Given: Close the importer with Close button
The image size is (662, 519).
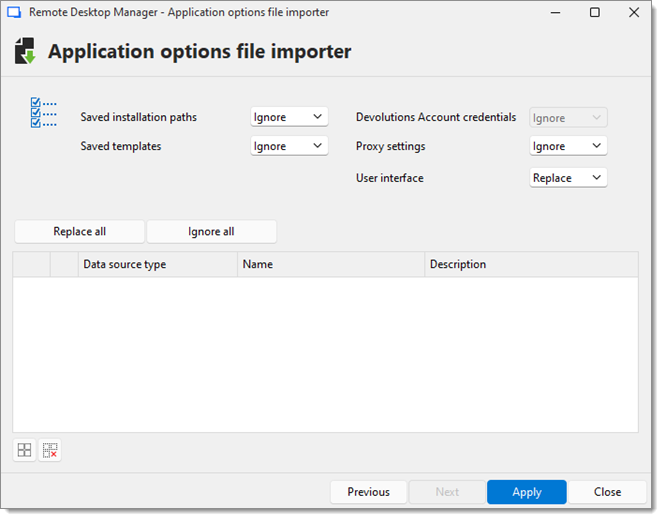Looking at the screenshot, I should click(607, 492).
